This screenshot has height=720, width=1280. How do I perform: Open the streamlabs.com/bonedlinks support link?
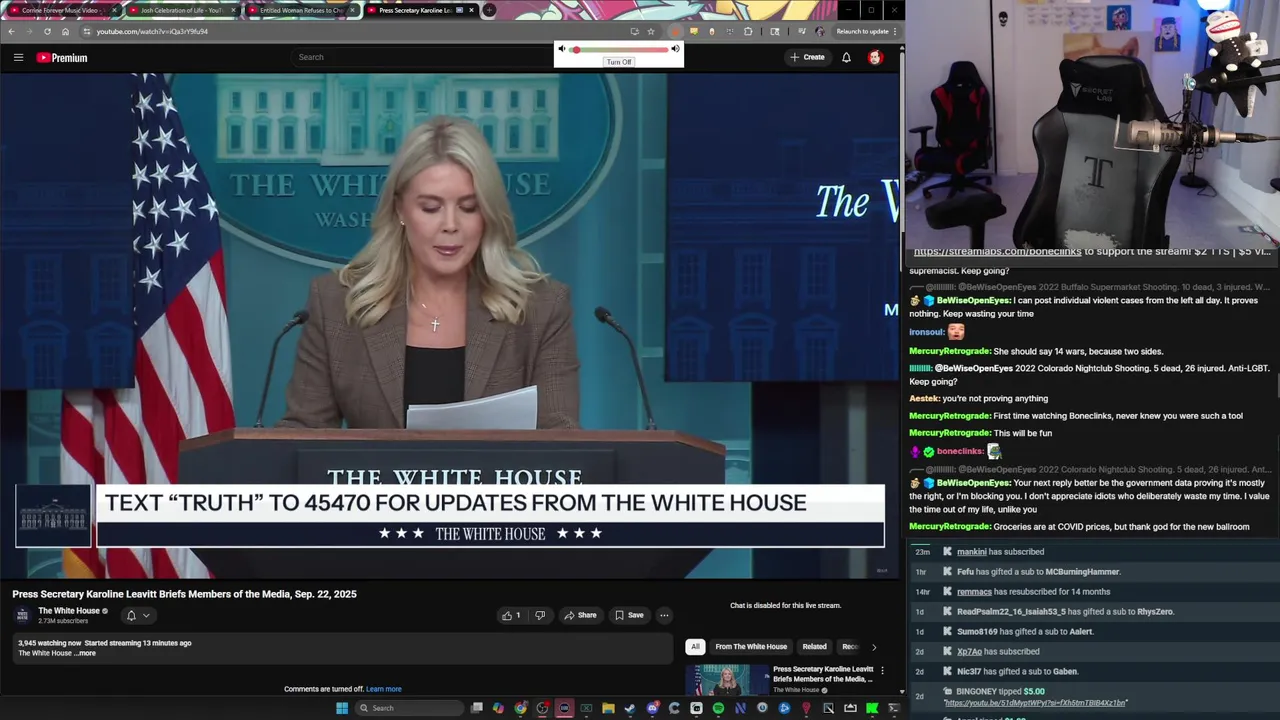tap(997, 251)
